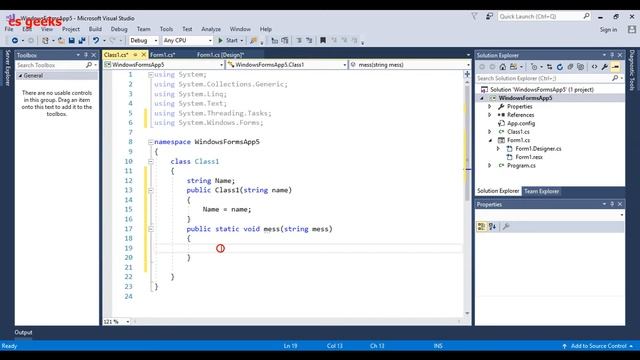Collapse the namespace WindowsFormsApp5 code block
The width and height of the screenshot is (640, 360).
pyautogui.click(x=151, y=142)
